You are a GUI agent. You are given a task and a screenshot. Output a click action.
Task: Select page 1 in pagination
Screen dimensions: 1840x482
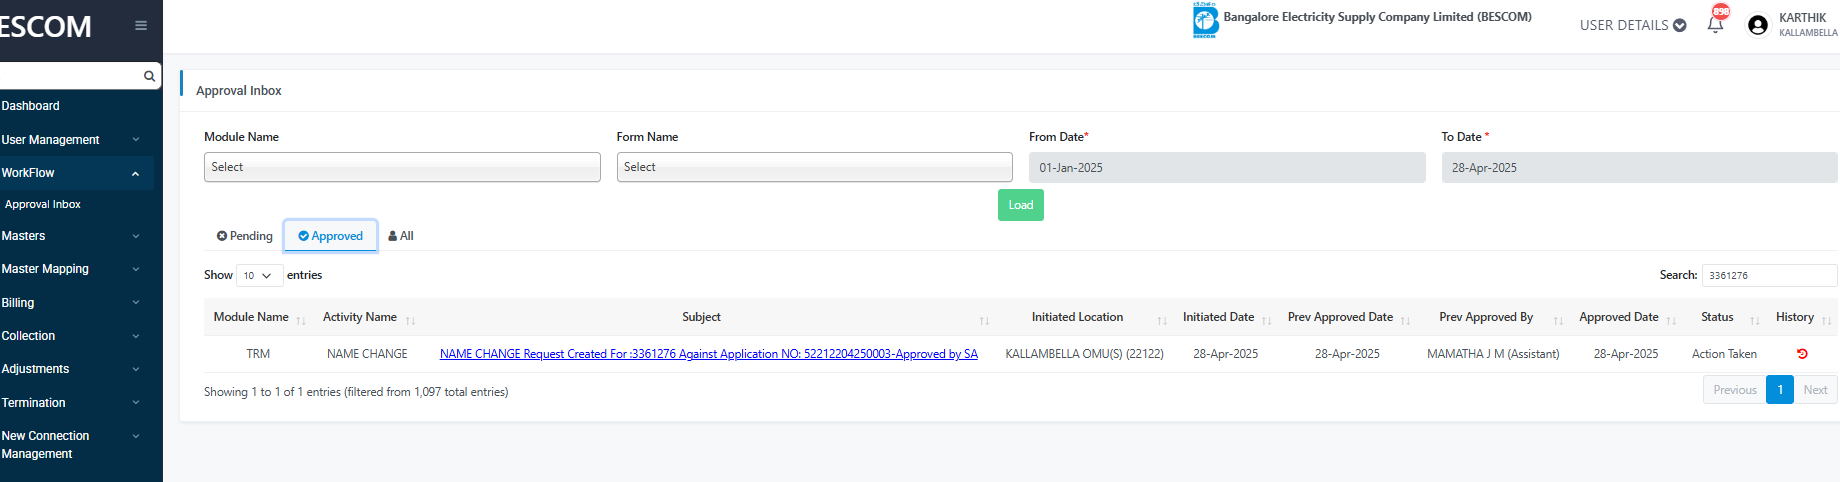[x=1780, y=390]
